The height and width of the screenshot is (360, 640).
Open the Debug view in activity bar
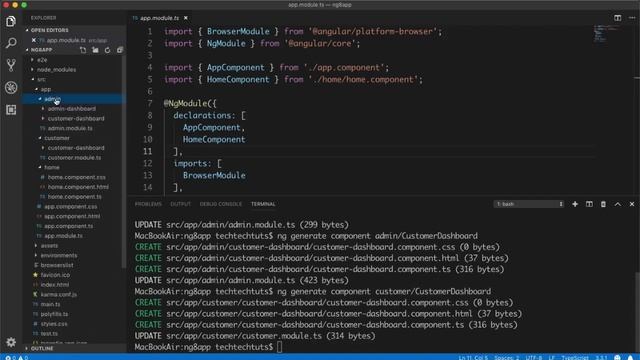pyautogui.click(x=11, y=87)
